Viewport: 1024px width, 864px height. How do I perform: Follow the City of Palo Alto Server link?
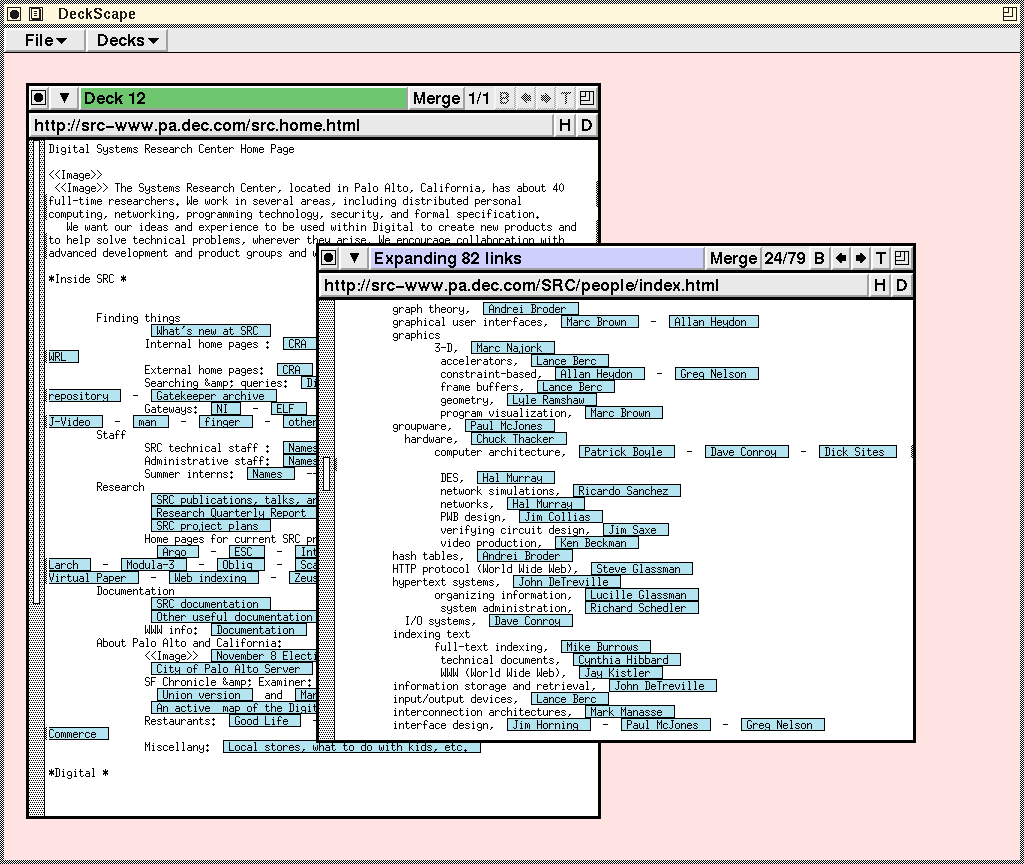coord(231,669)
